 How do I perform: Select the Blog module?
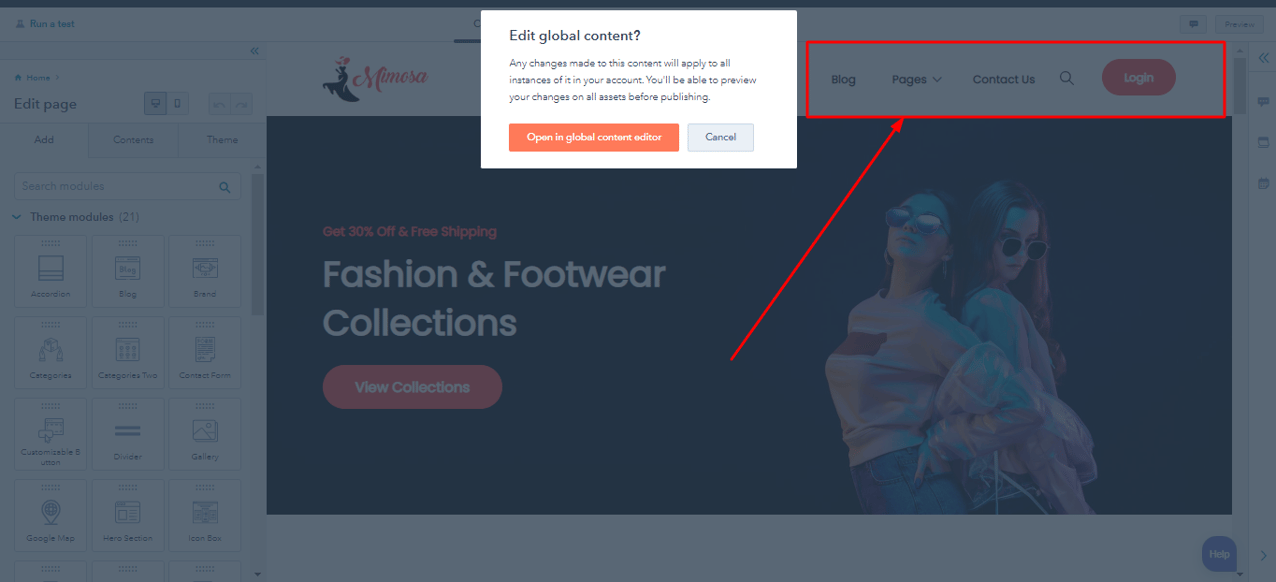[128, 271]
